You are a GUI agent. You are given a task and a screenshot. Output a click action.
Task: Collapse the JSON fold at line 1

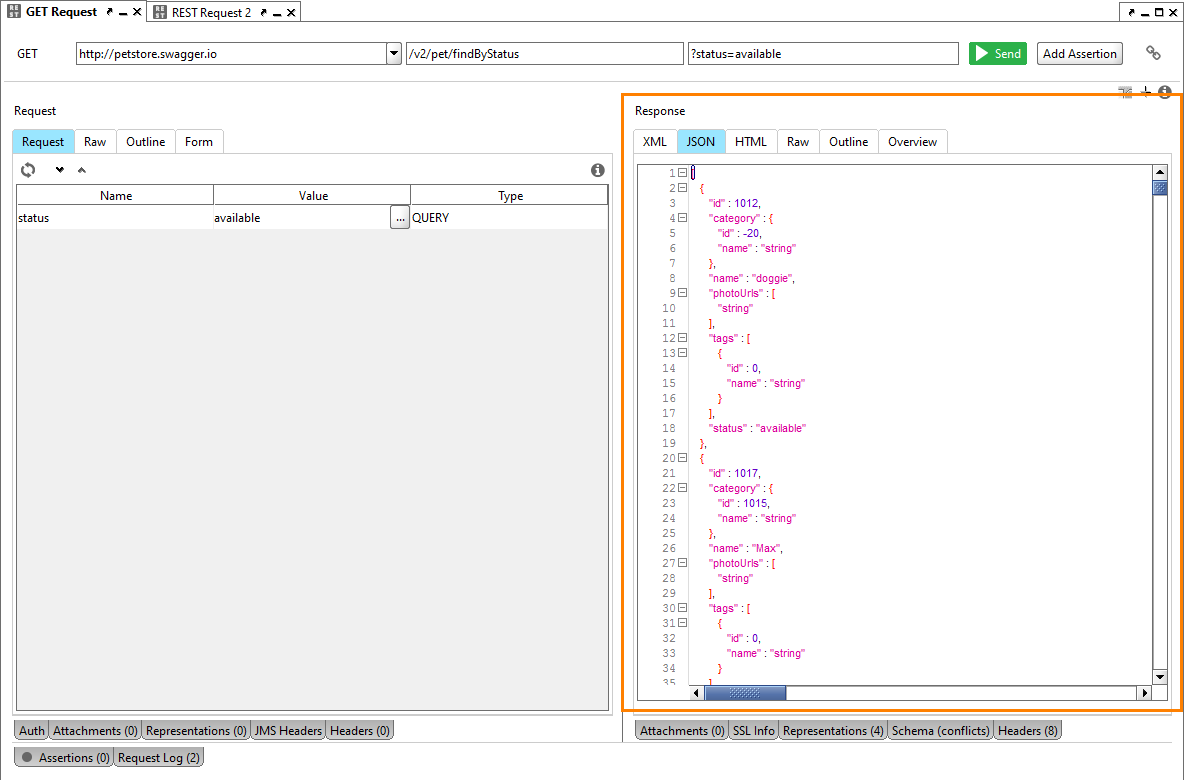[682, 173]
